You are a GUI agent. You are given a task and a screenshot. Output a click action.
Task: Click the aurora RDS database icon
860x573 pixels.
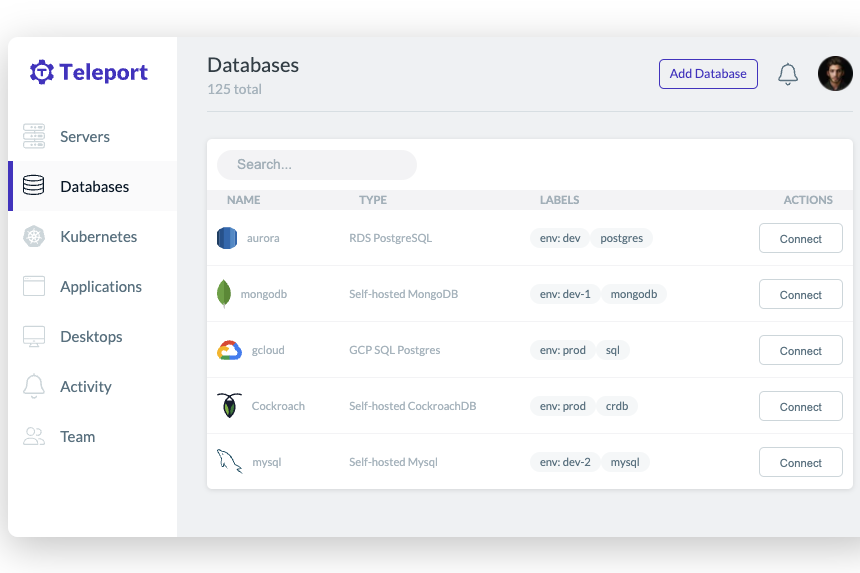(227, 238)
